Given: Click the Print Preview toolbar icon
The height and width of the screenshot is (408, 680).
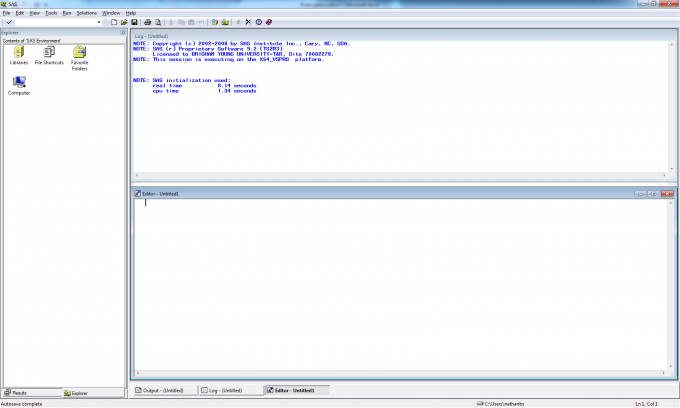Looking at the screenshot, I should (x=156, y=21).
